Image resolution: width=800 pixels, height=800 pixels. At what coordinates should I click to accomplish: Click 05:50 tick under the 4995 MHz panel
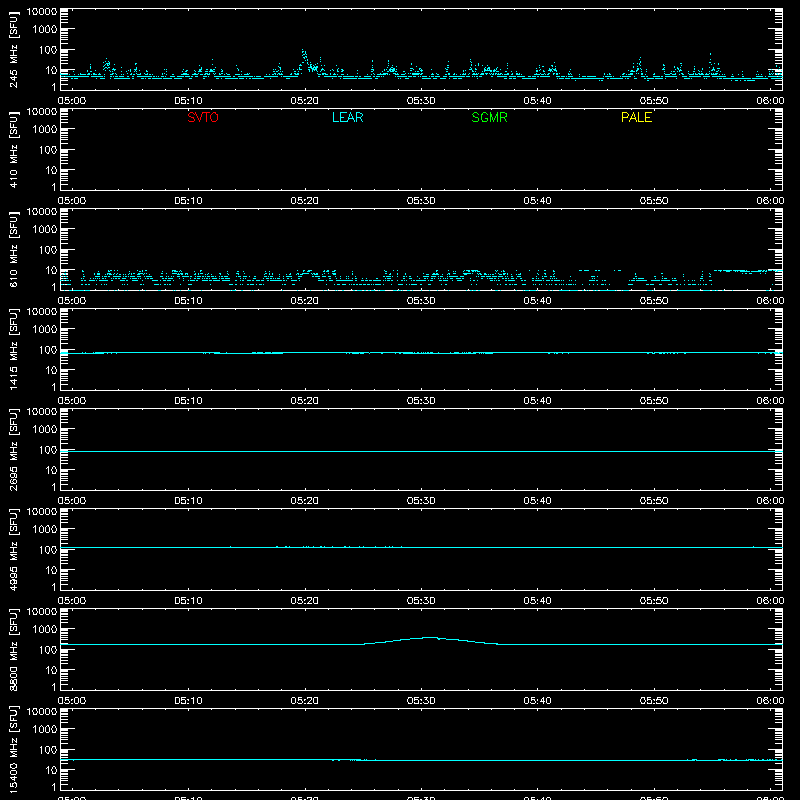(654, 601)
